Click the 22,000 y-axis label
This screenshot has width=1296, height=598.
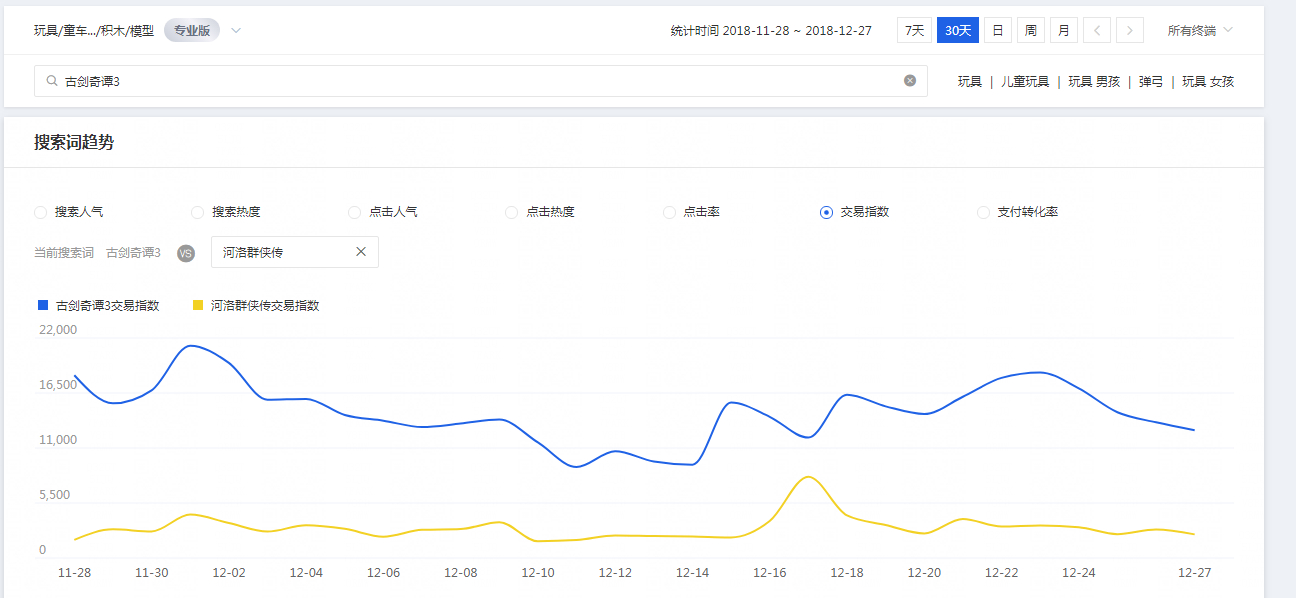(58, 330)
